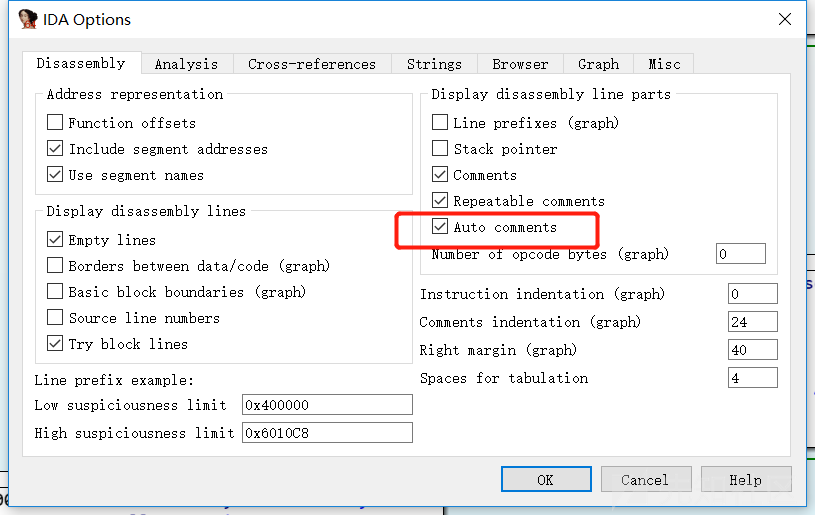Switch to the Misc tab
This screenshot has height=515, width=815.
click(x=664, y=64)
